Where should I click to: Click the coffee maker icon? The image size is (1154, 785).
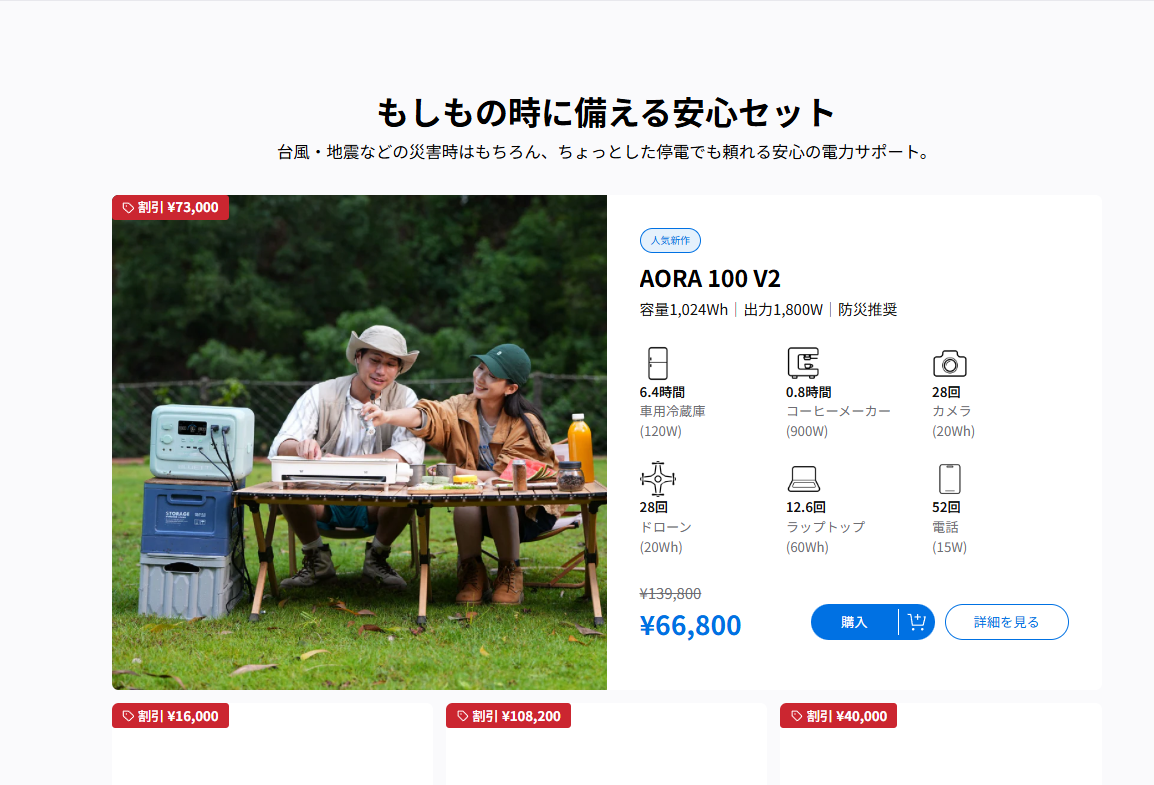coord(803,363)
